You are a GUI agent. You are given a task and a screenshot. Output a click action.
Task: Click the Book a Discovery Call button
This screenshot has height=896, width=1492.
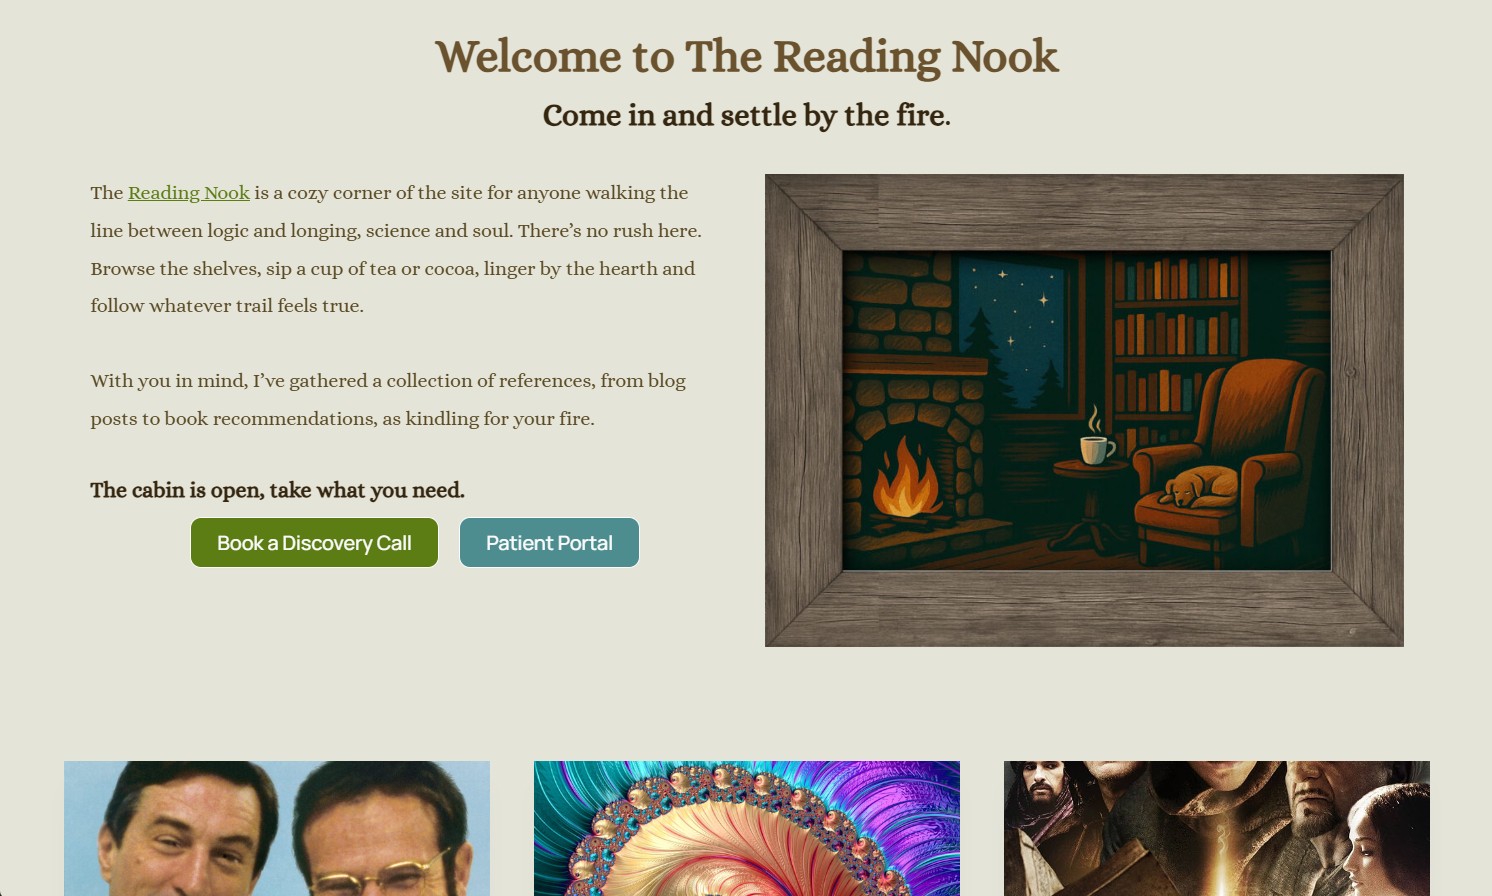click(x=314, y=543)
